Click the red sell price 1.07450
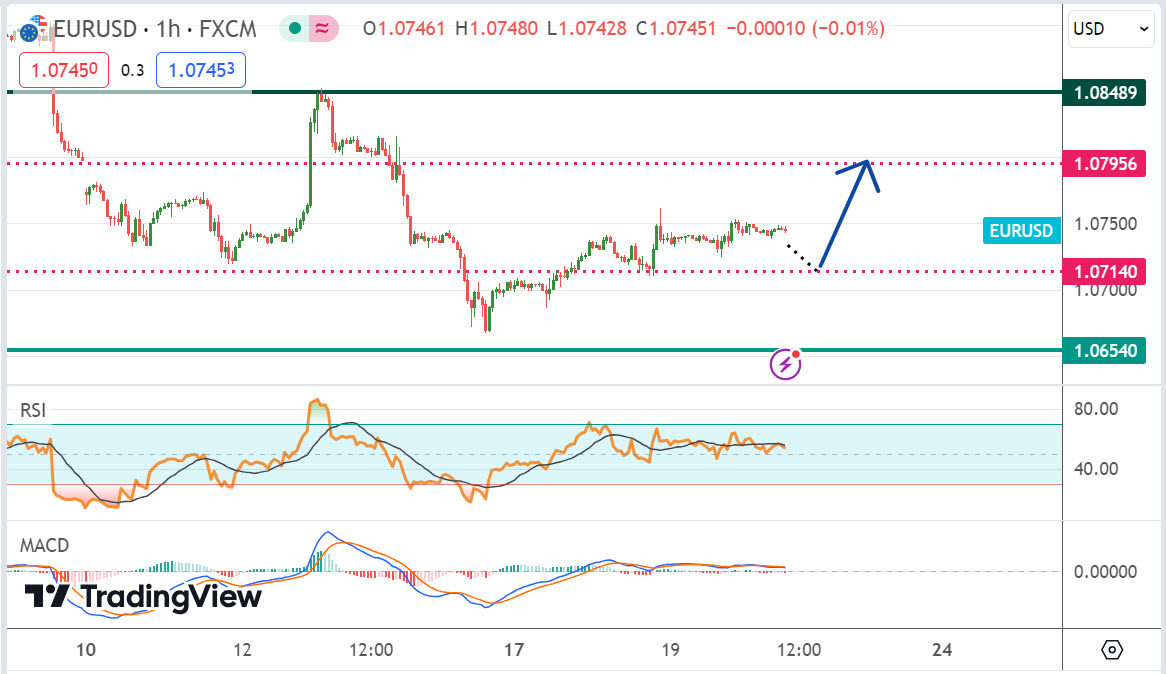Screen dimensions: 1166x674 point(64,70)
